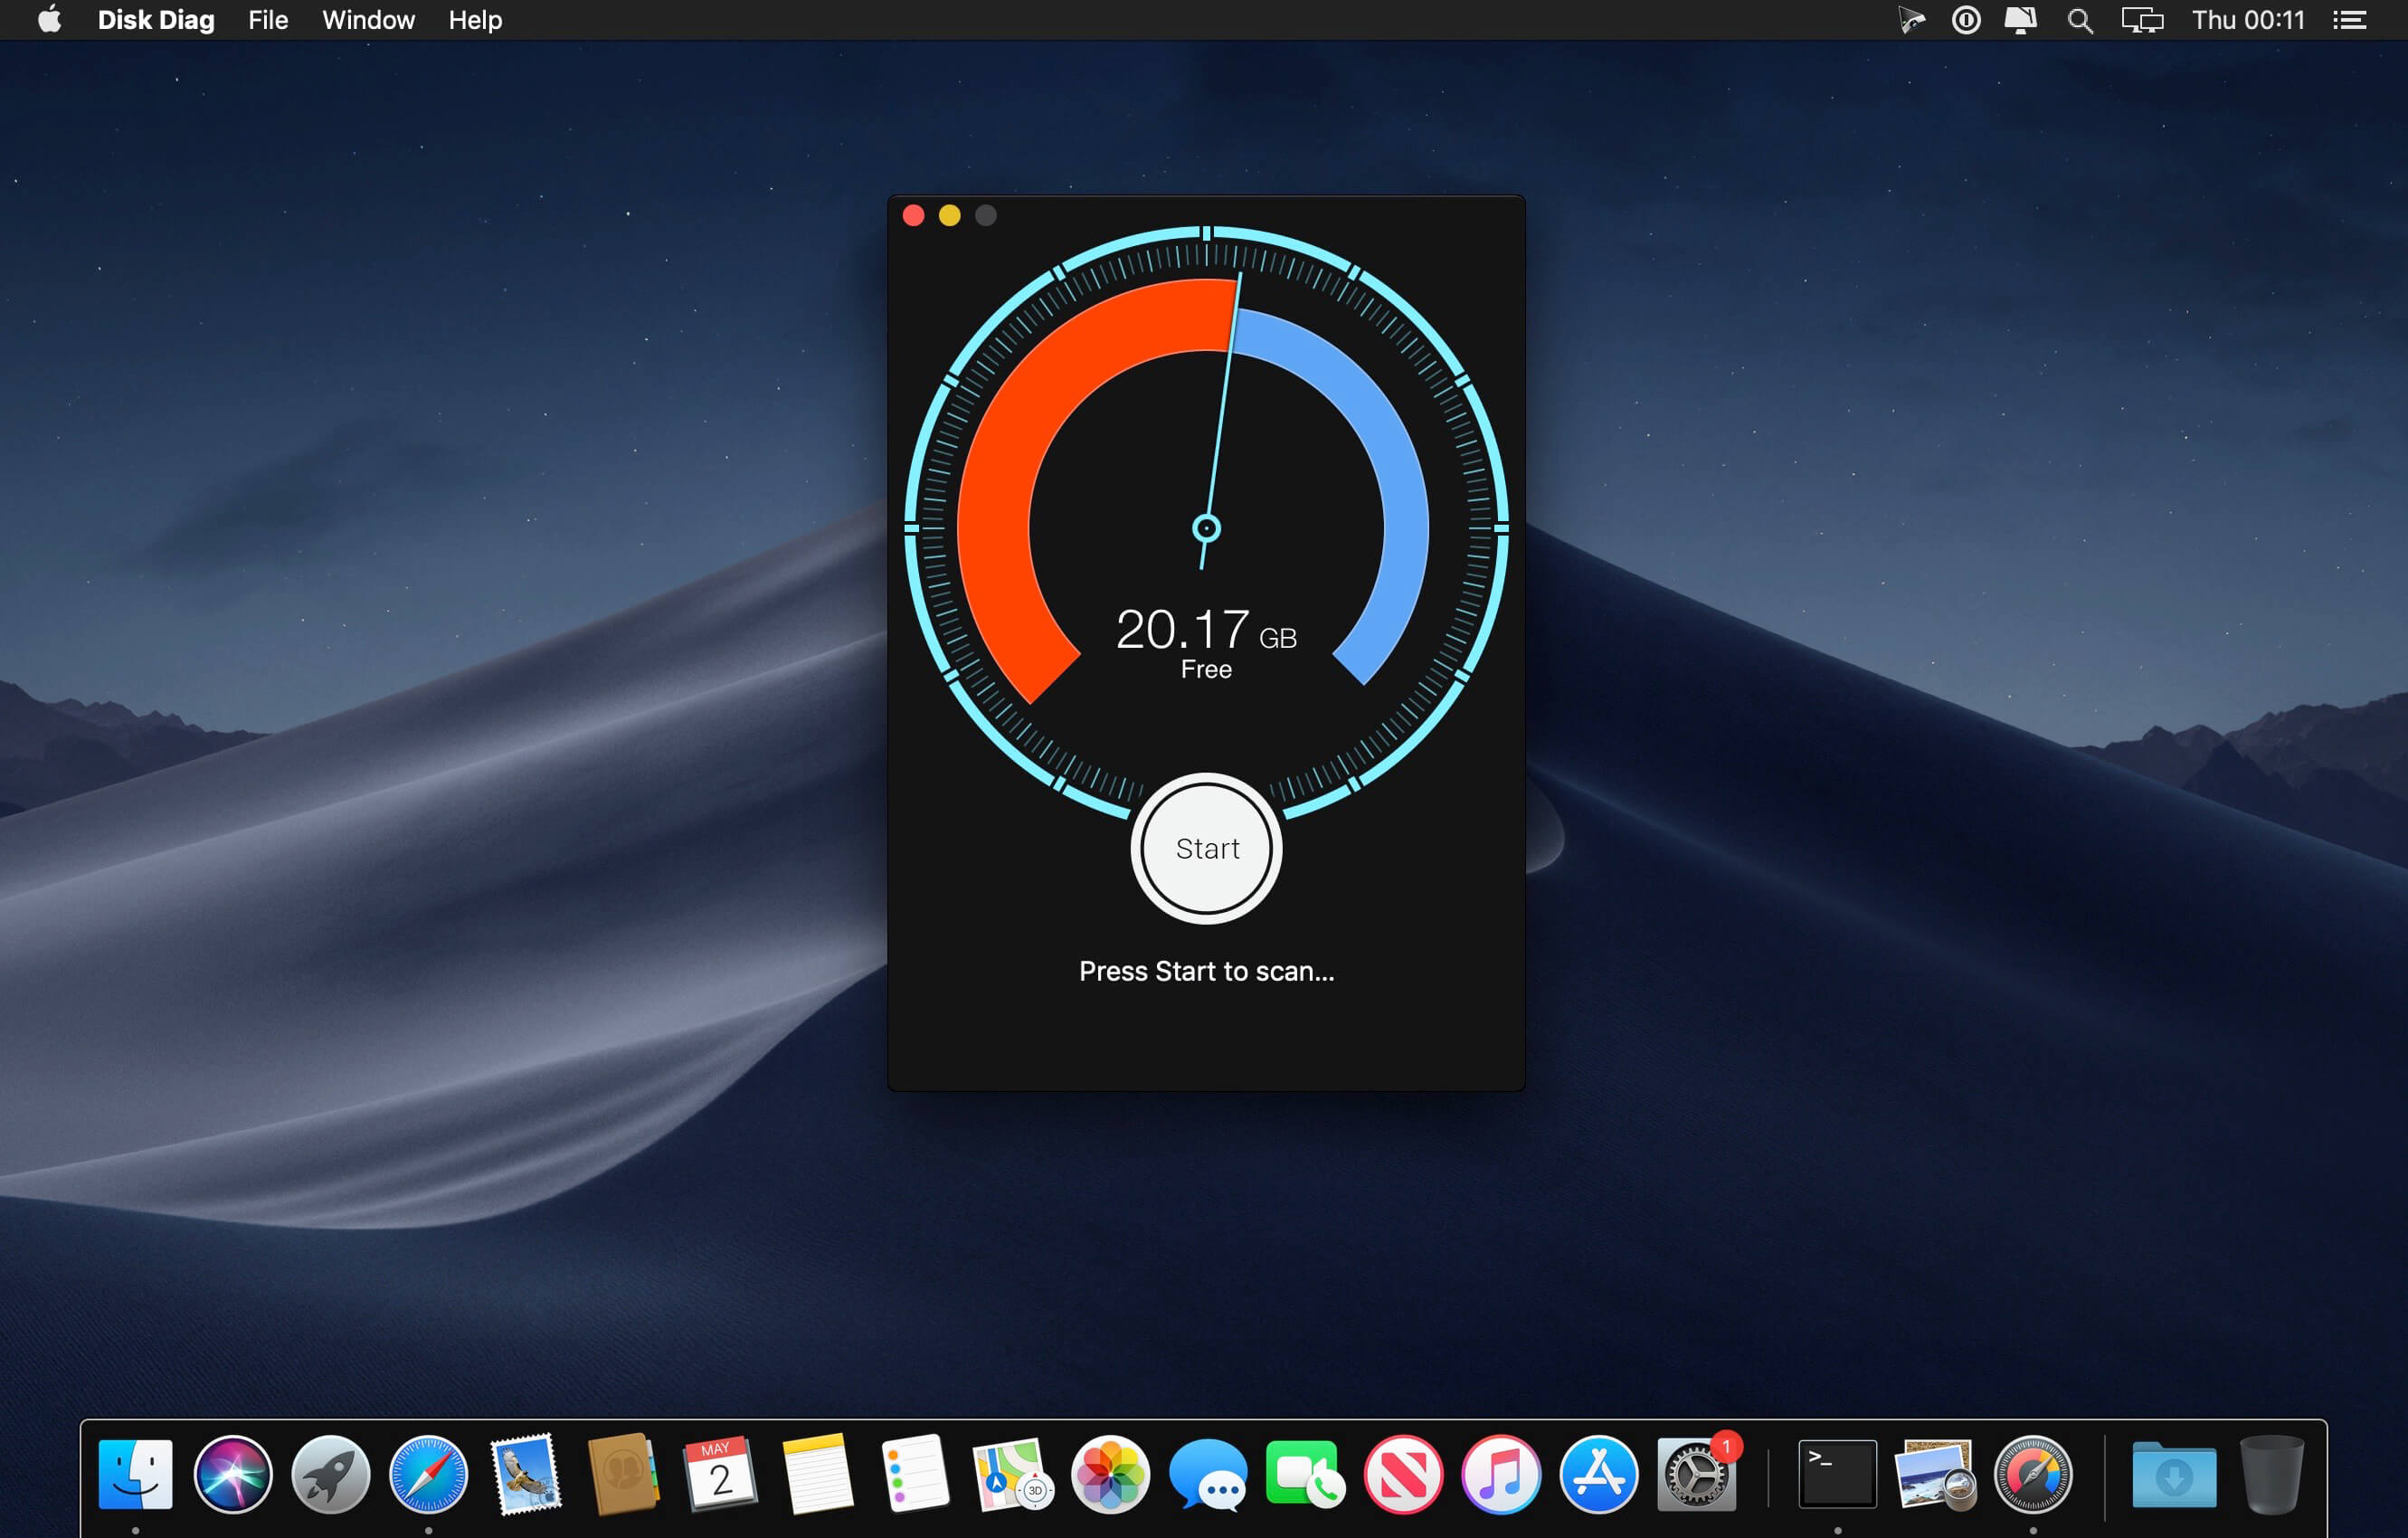Open iTunes music icon in Dock
2408x1538 pixels.
tap(1500, 1474)
